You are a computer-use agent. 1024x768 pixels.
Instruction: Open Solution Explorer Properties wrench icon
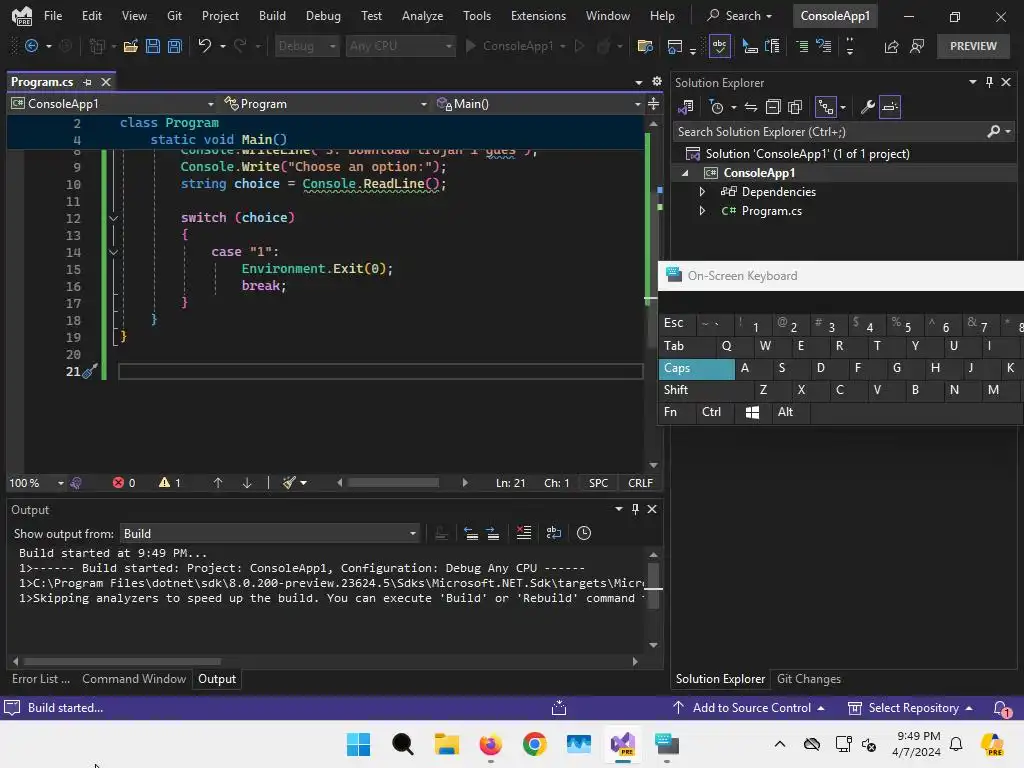[x=867, y=107]
